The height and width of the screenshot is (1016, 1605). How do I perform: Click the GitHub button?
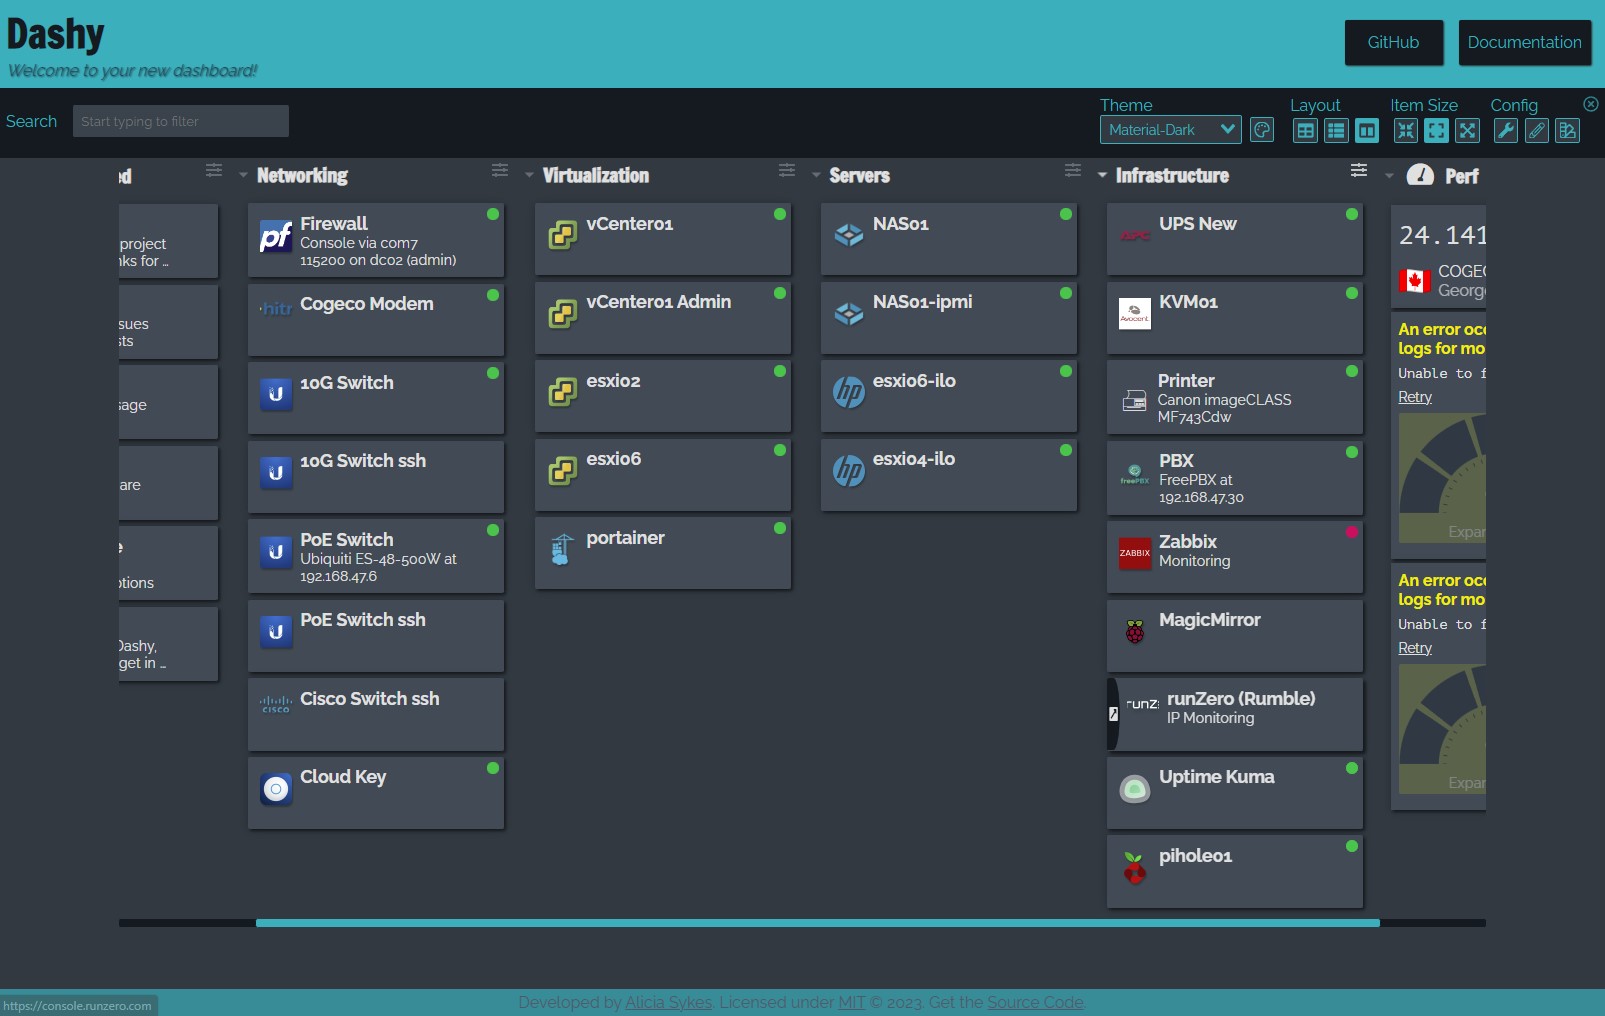pos(1393,42)
